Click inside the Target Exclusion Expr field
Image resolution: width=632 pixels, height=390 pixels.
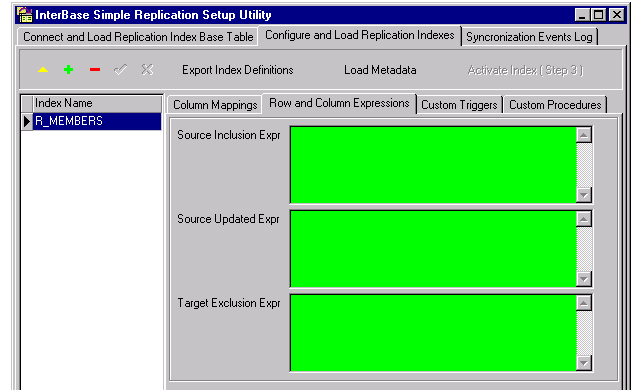[x=433, y=332]
